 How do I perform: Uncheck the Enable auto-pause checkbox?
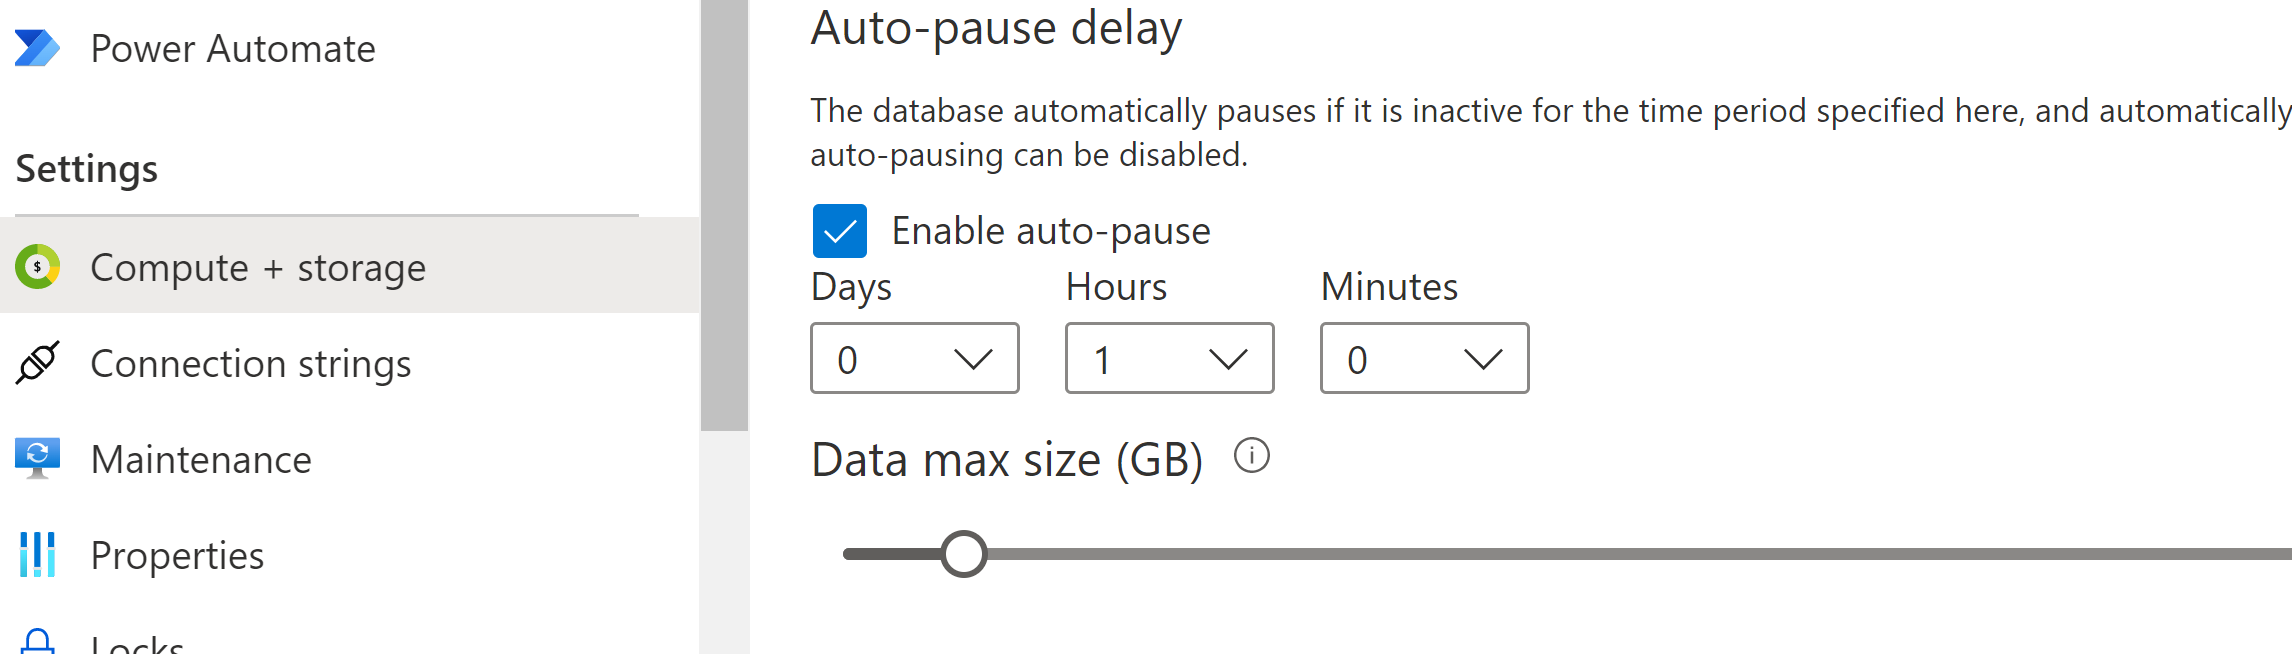coord(840,231)
